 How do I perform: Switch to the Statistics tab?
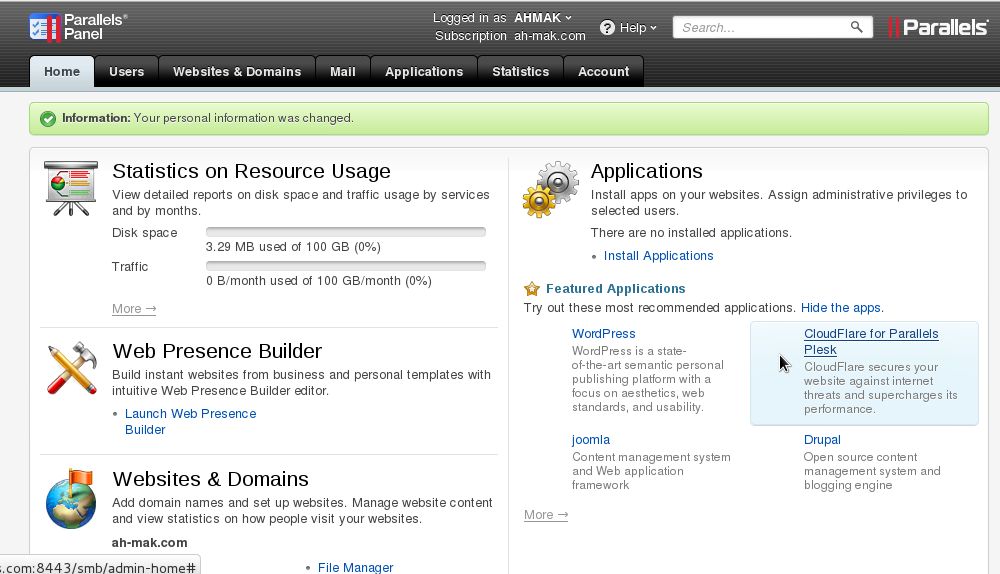click(x=520, y=71)
